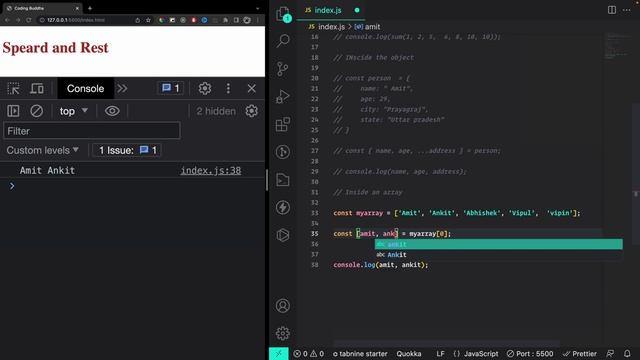Expand more DevTools tabs chevrons

pyautogui.click(x=122, y=89)
